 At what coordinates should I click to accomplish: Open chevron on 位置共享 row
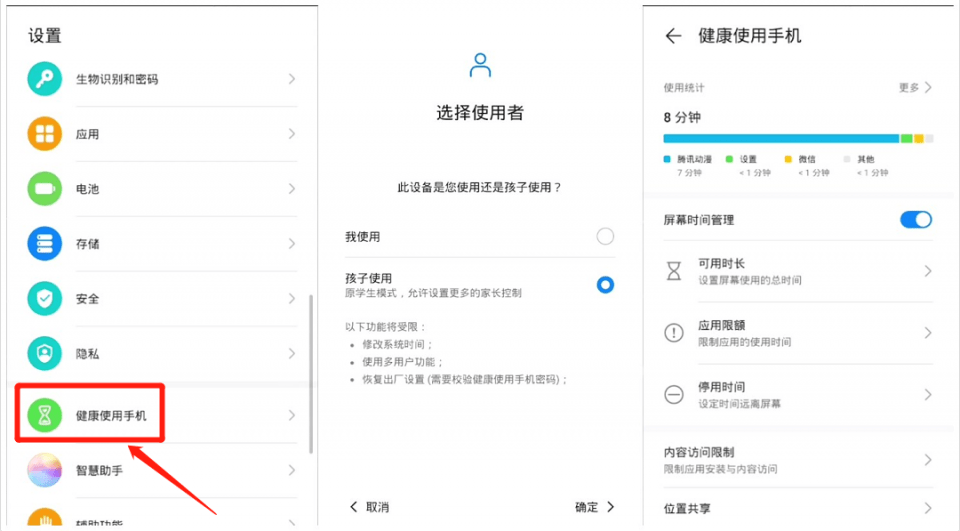pyautogui.click(x=928, y=508)
